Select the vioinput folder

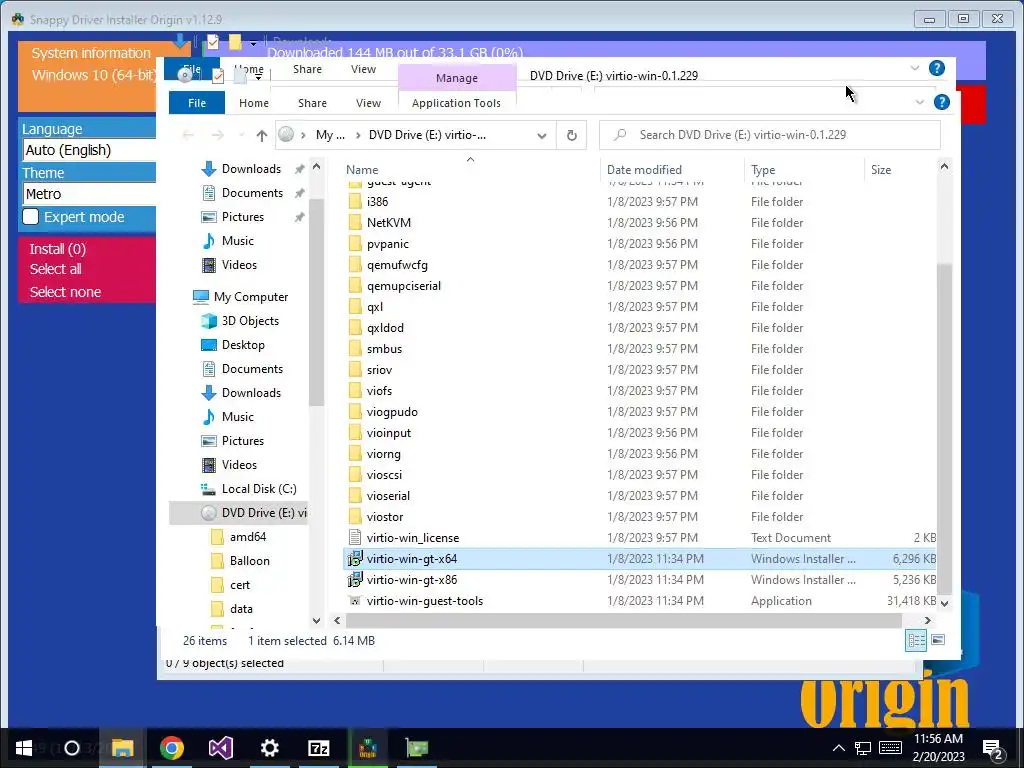(x=389, y=433)
